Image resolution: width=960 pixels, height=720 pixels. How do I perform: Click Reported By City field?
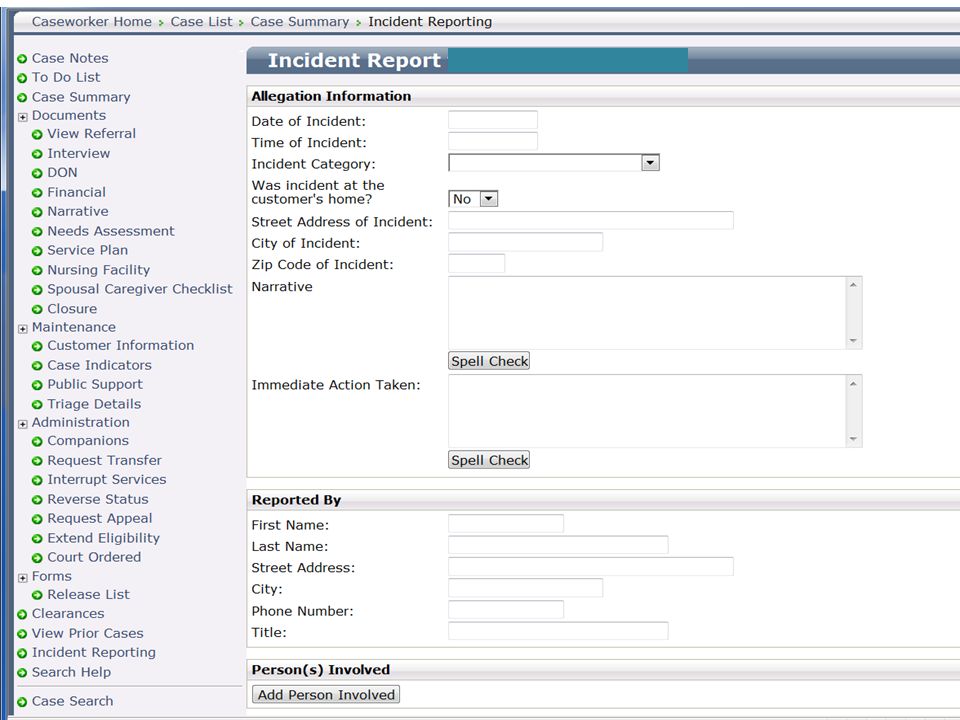click(525, 588)
